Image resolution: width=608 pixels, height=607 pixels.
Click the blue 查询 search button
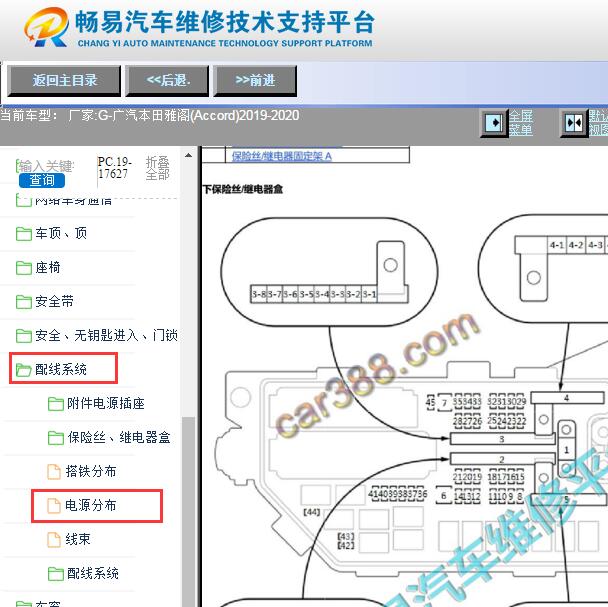[x=42, y=180]
